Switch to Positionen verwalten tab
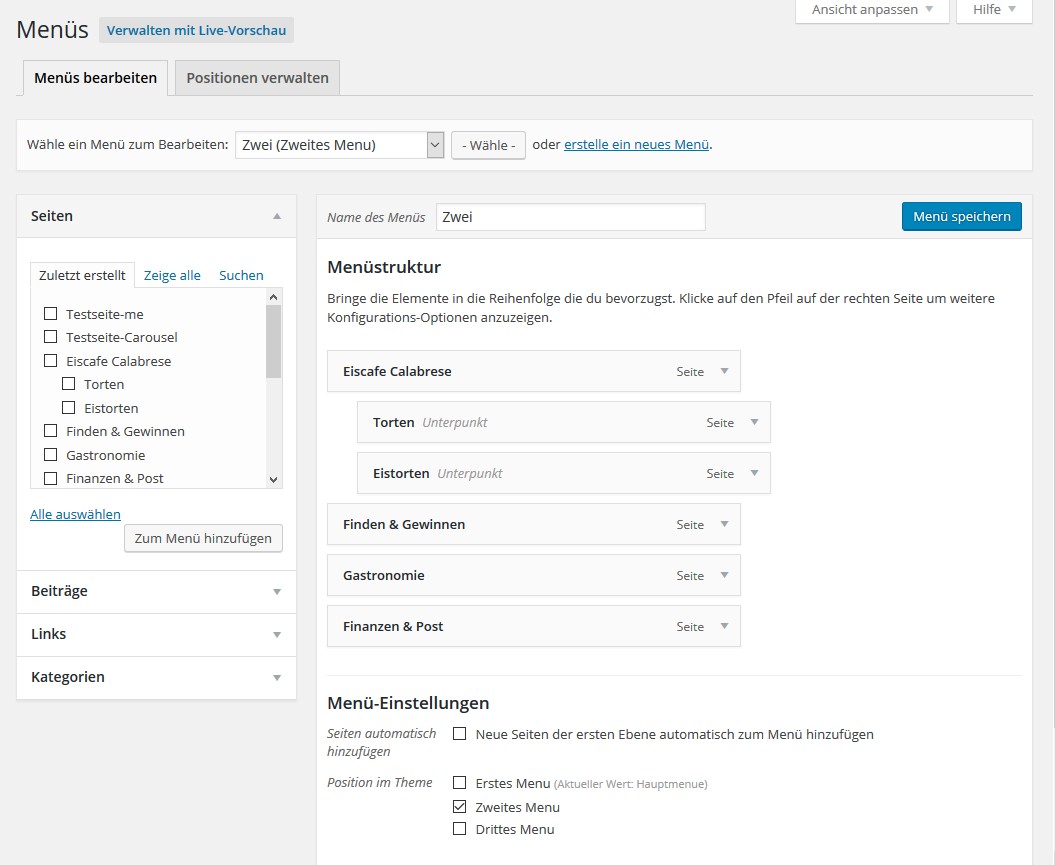The width and height of the screenshot is (1055, 865). tap(257, 78)
